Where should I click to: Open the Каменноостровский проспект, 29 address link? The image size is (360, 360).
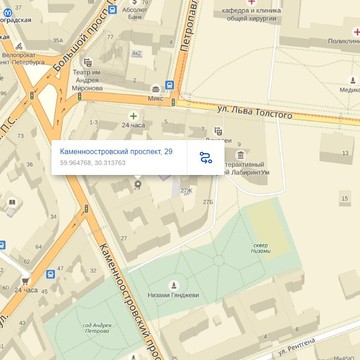click(116, 152)
